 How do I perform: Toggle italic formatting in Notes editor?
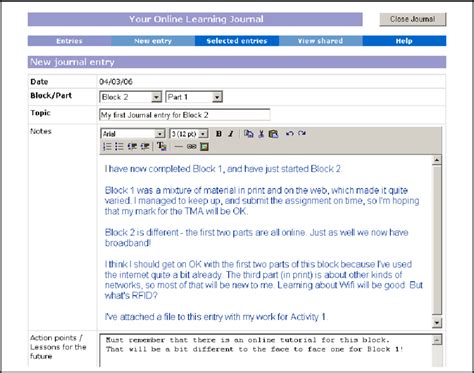point(231,134)
